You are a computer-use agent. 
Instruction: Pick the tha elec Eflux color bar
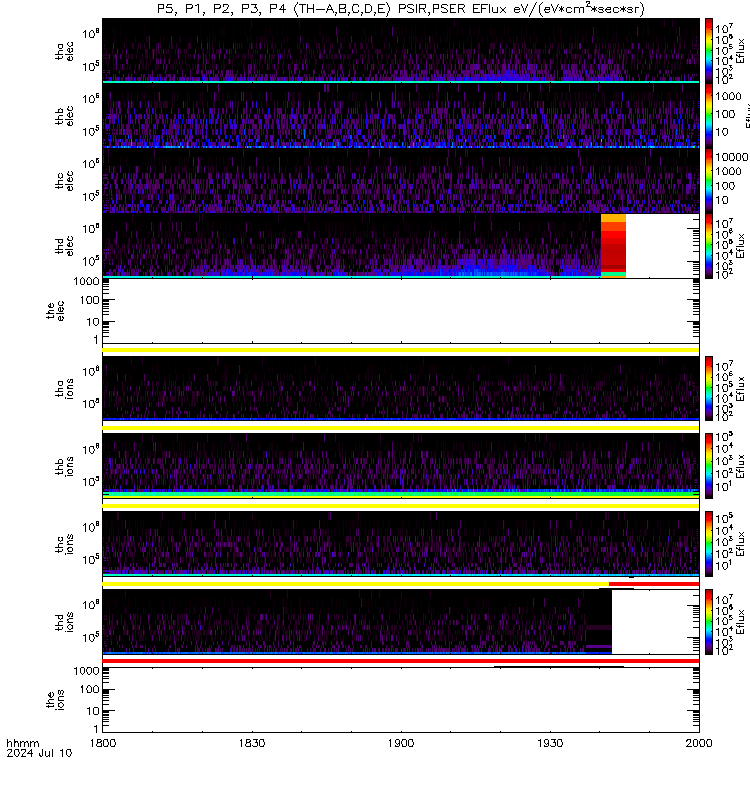click(709, 49)
